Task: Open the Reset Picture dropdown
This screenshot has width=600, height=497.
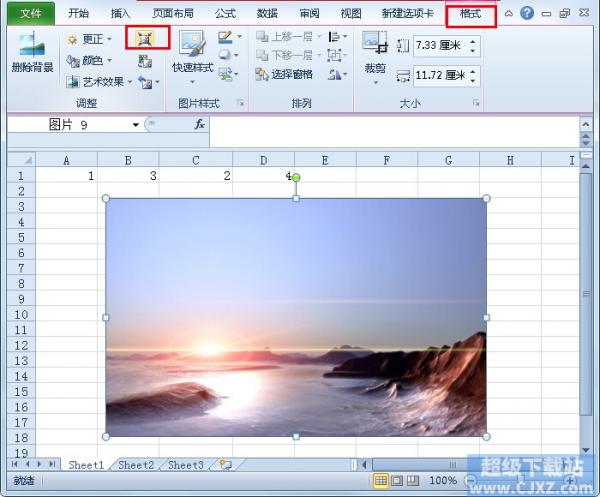Action: click(149, 82)
